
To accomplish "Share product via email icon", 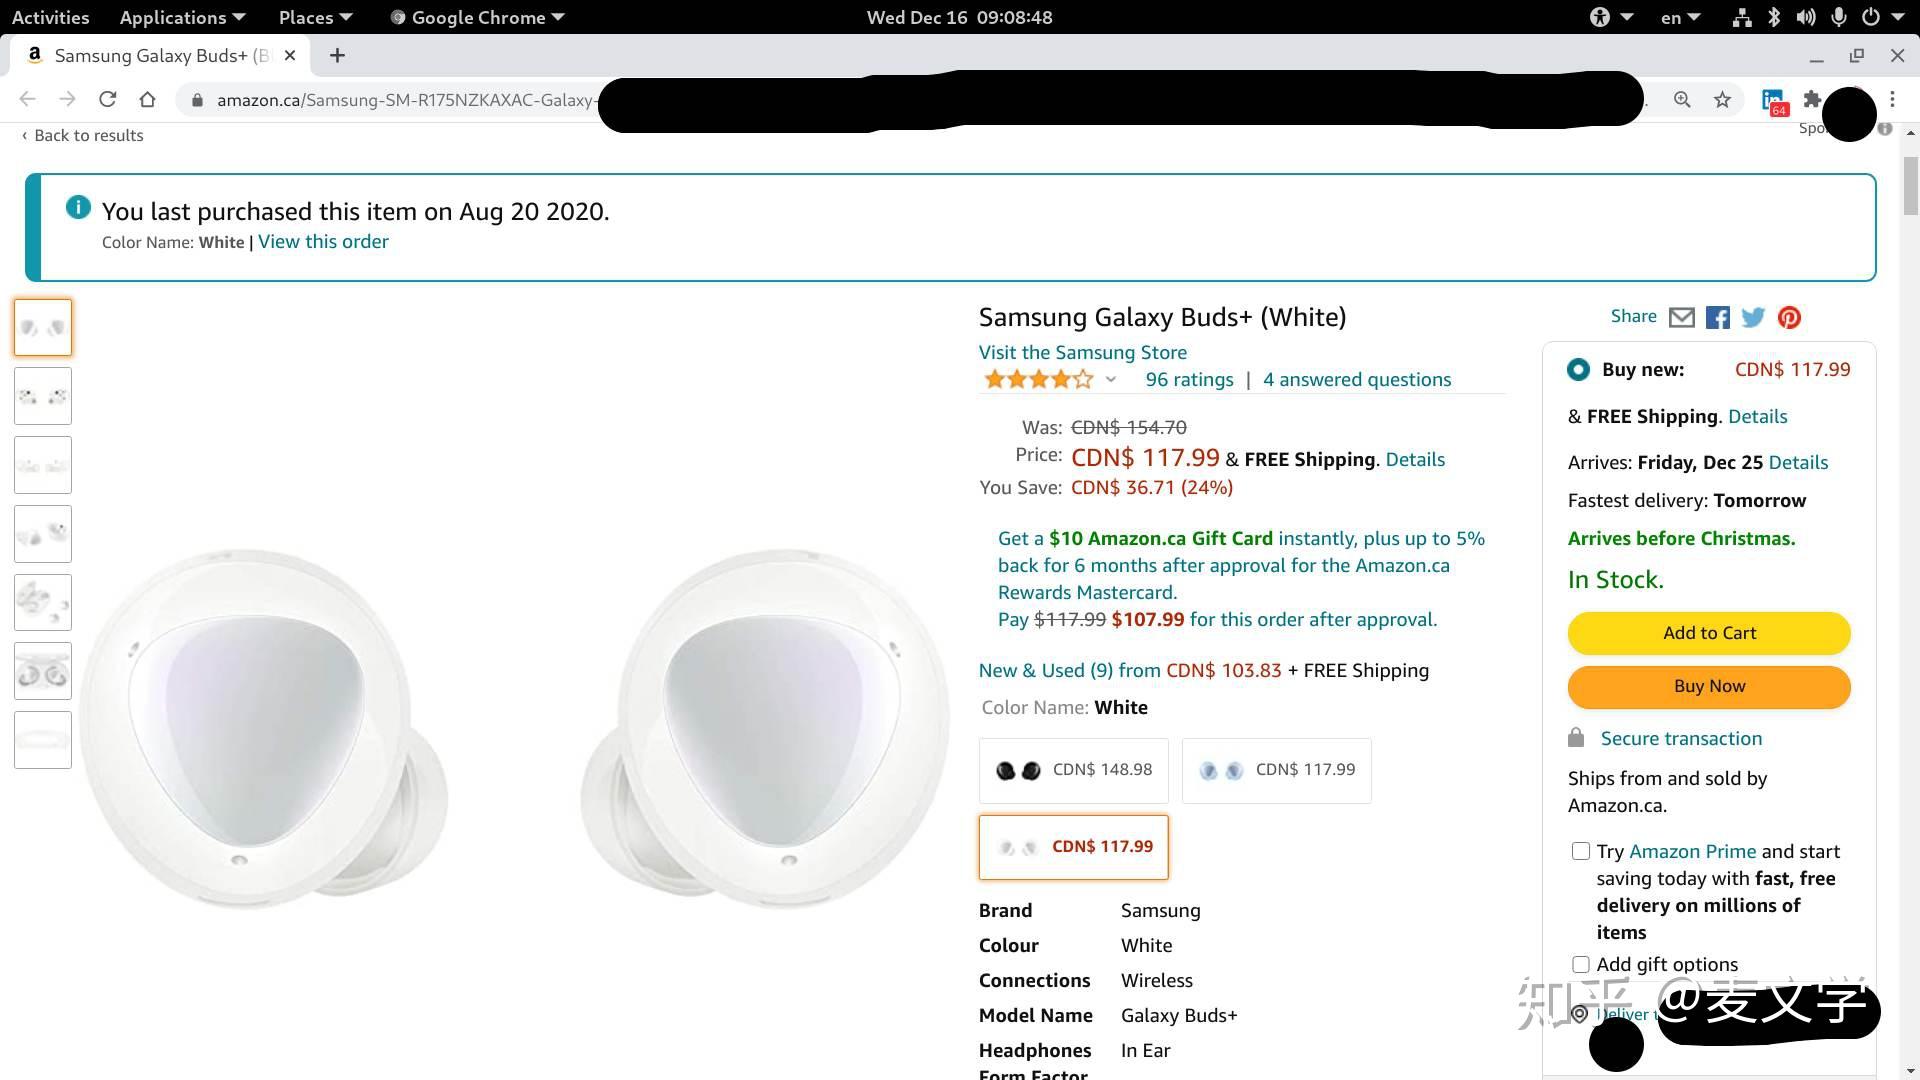I will click(1682, 318).
